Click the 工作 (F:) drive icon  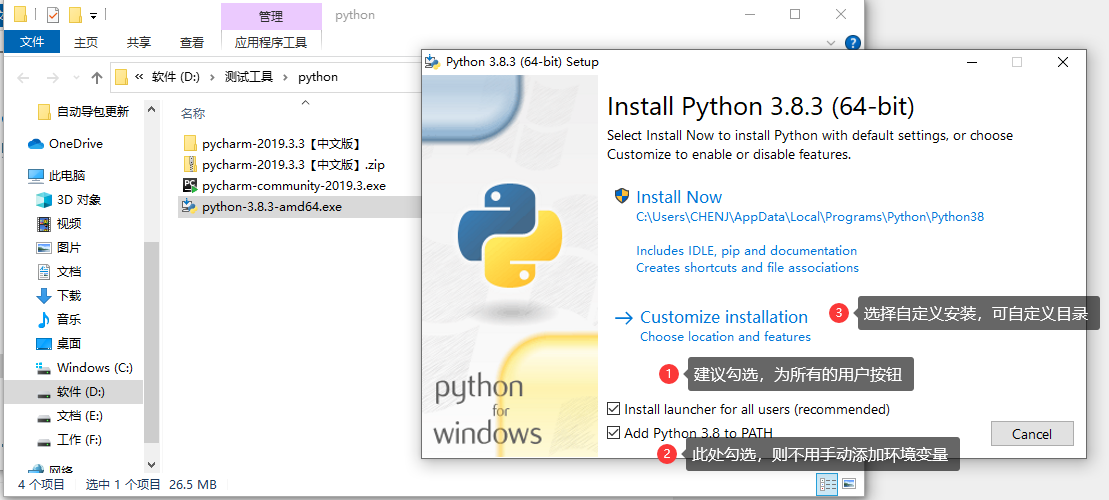45,441
